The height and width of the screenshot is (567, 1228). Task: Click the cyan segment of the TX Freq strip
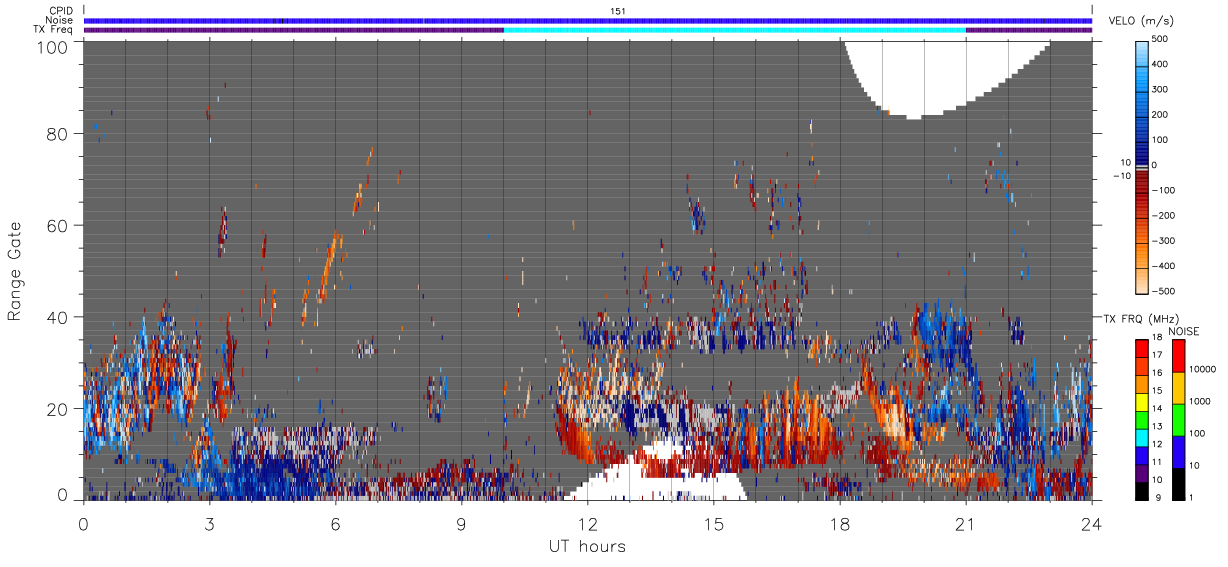[735, 30]
